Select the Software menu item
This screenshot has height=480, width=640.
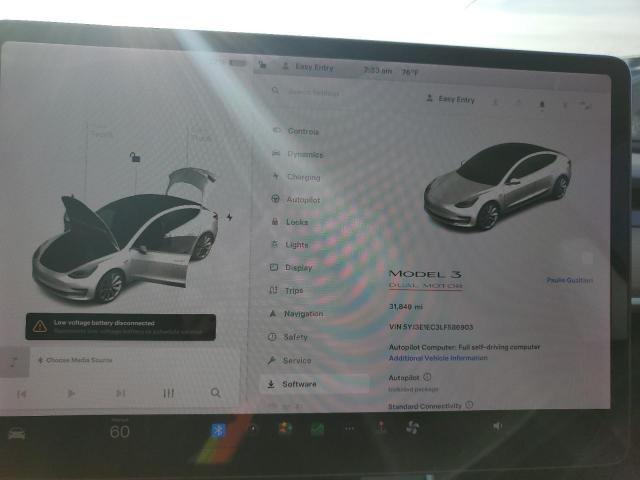pyautogui.click(x=314, y=384)
